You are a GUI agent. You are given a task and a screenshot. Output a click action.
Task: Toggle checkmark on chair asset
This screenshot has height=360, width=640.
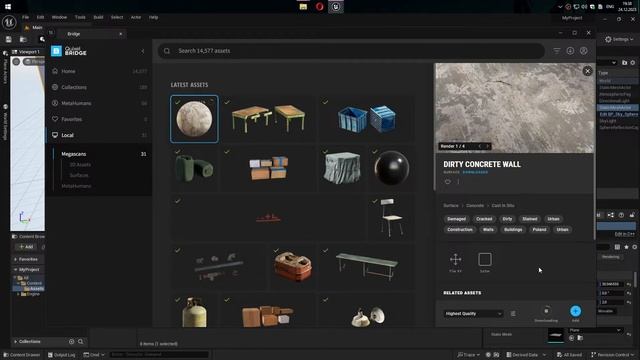coord(375,201)
